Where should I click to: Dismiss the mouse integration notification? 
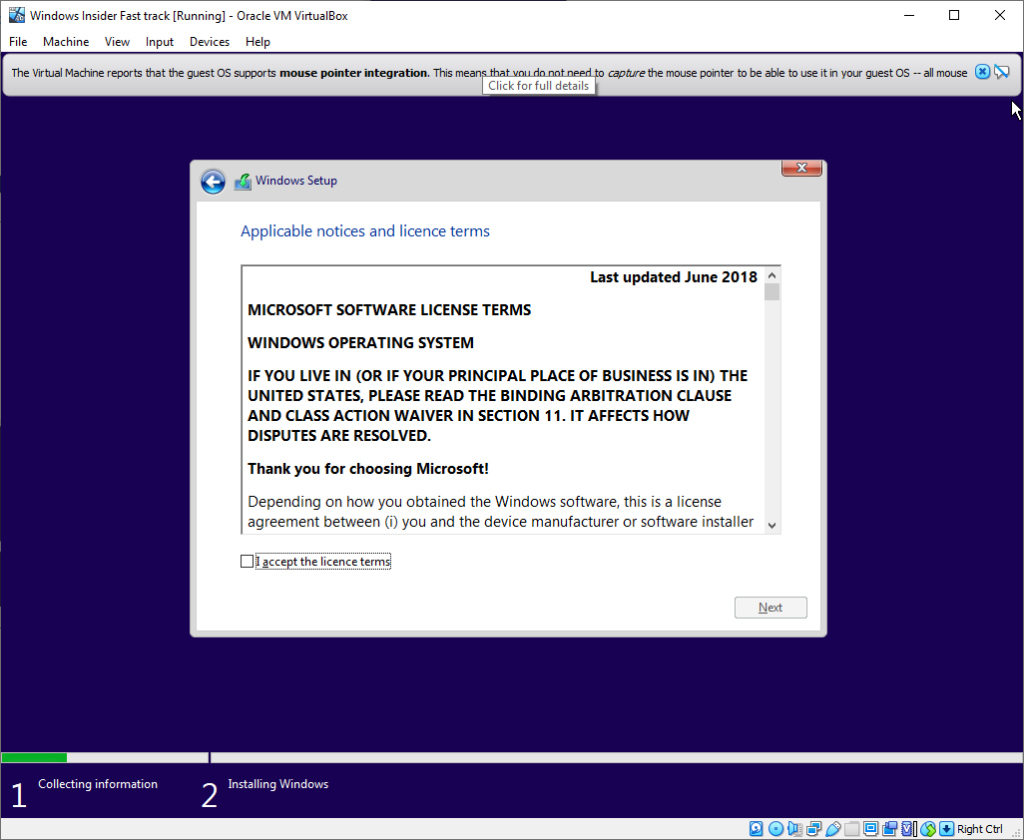pos(982,72)
